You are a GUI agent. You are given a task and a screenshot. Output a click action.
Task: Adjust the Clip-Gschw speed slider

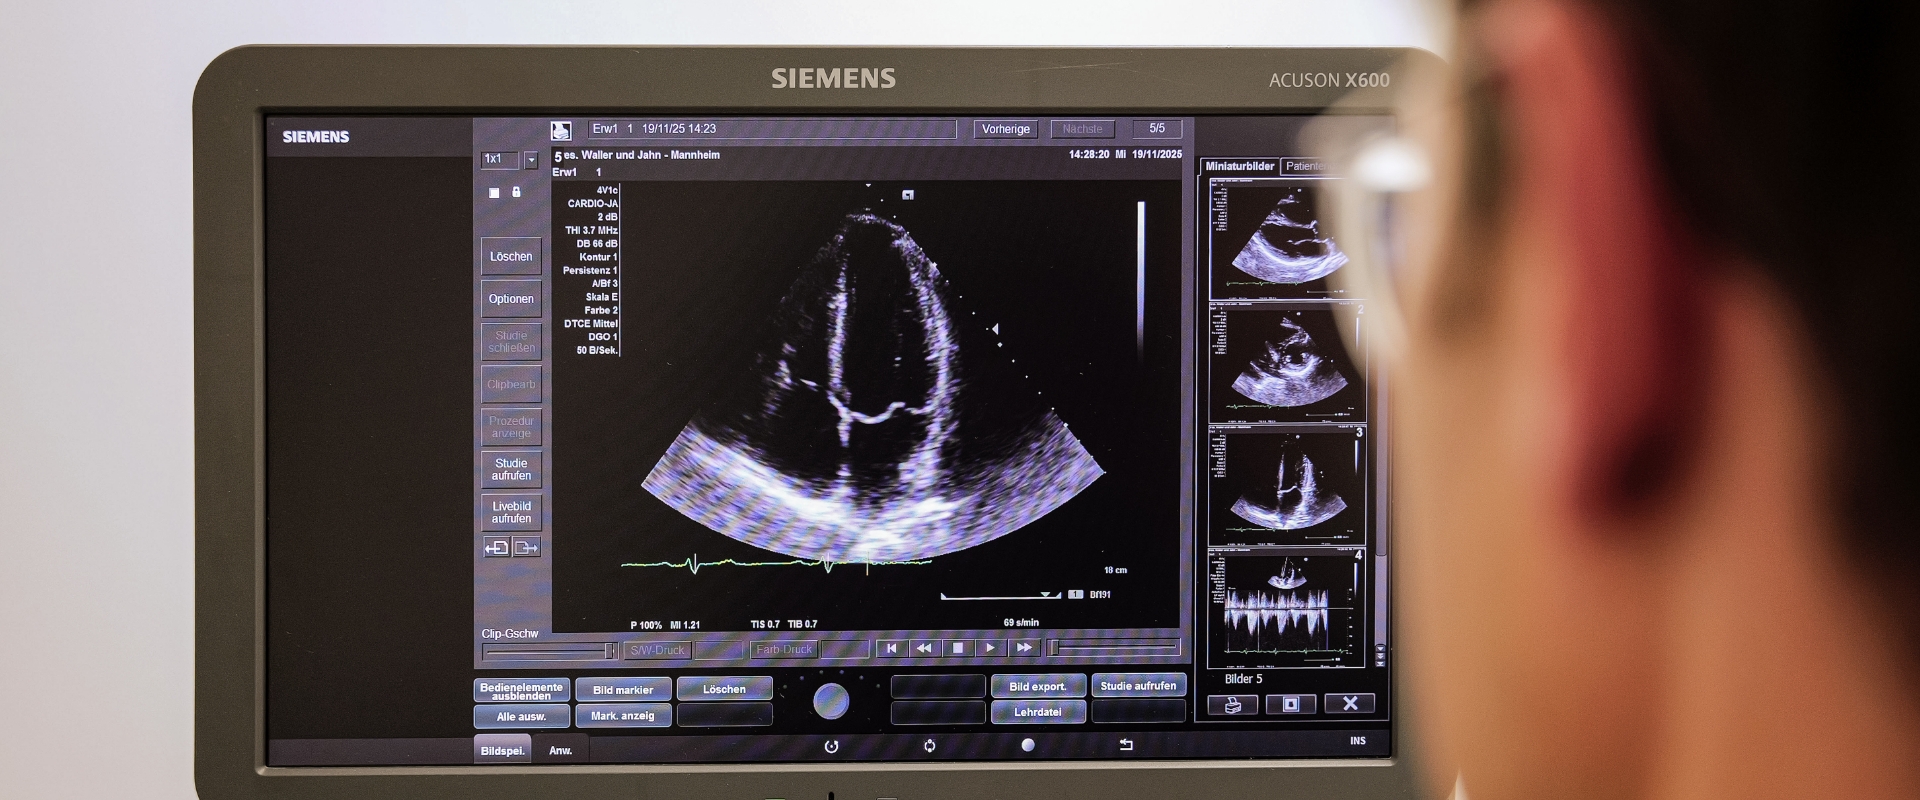(550, 651)
